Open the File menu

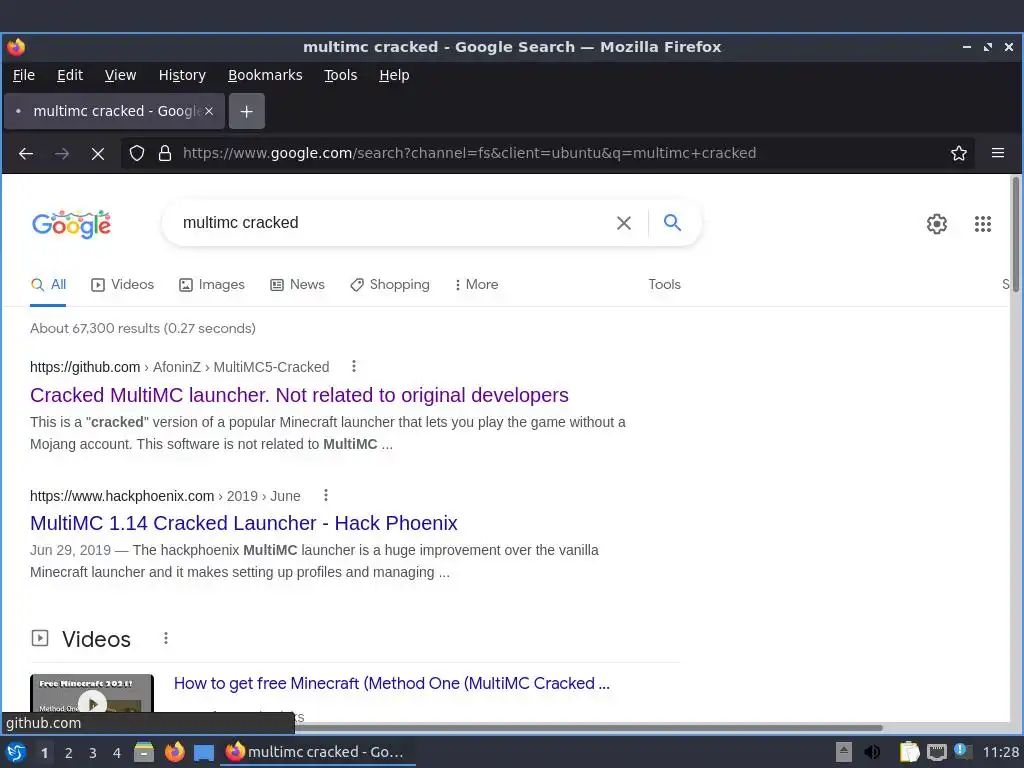point(24,75)
